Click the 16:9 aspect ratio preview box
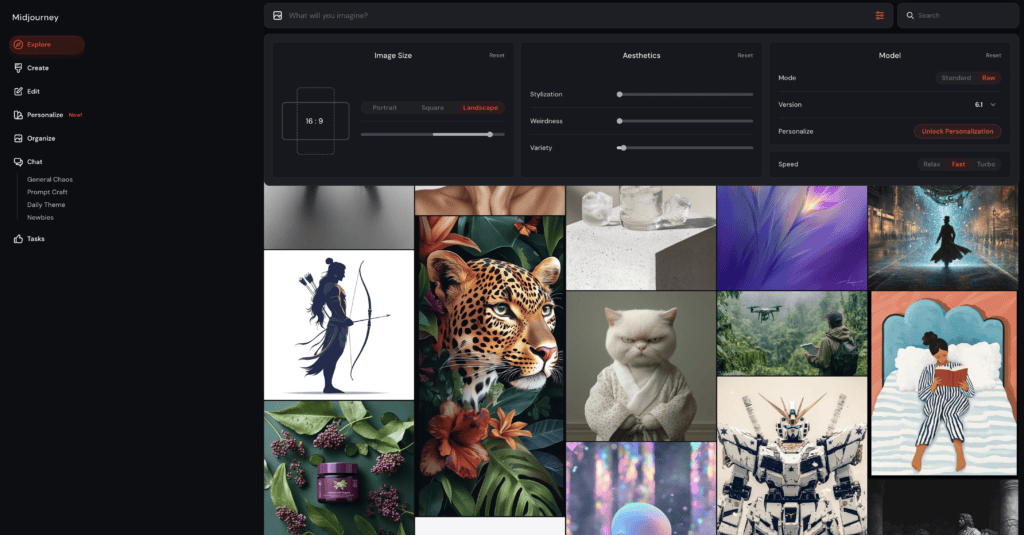 (x=315, y=122)
